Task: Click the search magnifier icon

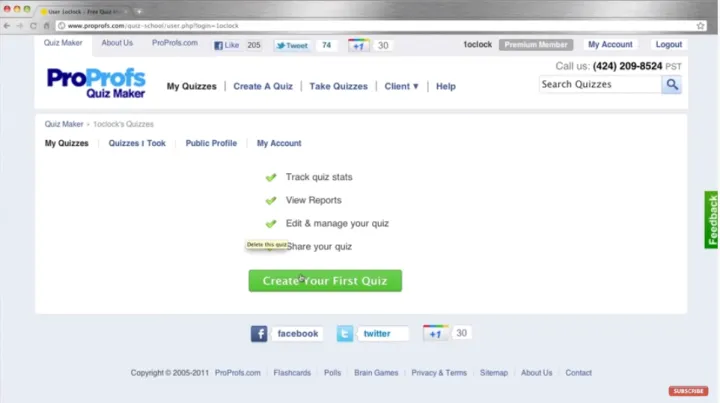Action: click(x=672, y=84)
